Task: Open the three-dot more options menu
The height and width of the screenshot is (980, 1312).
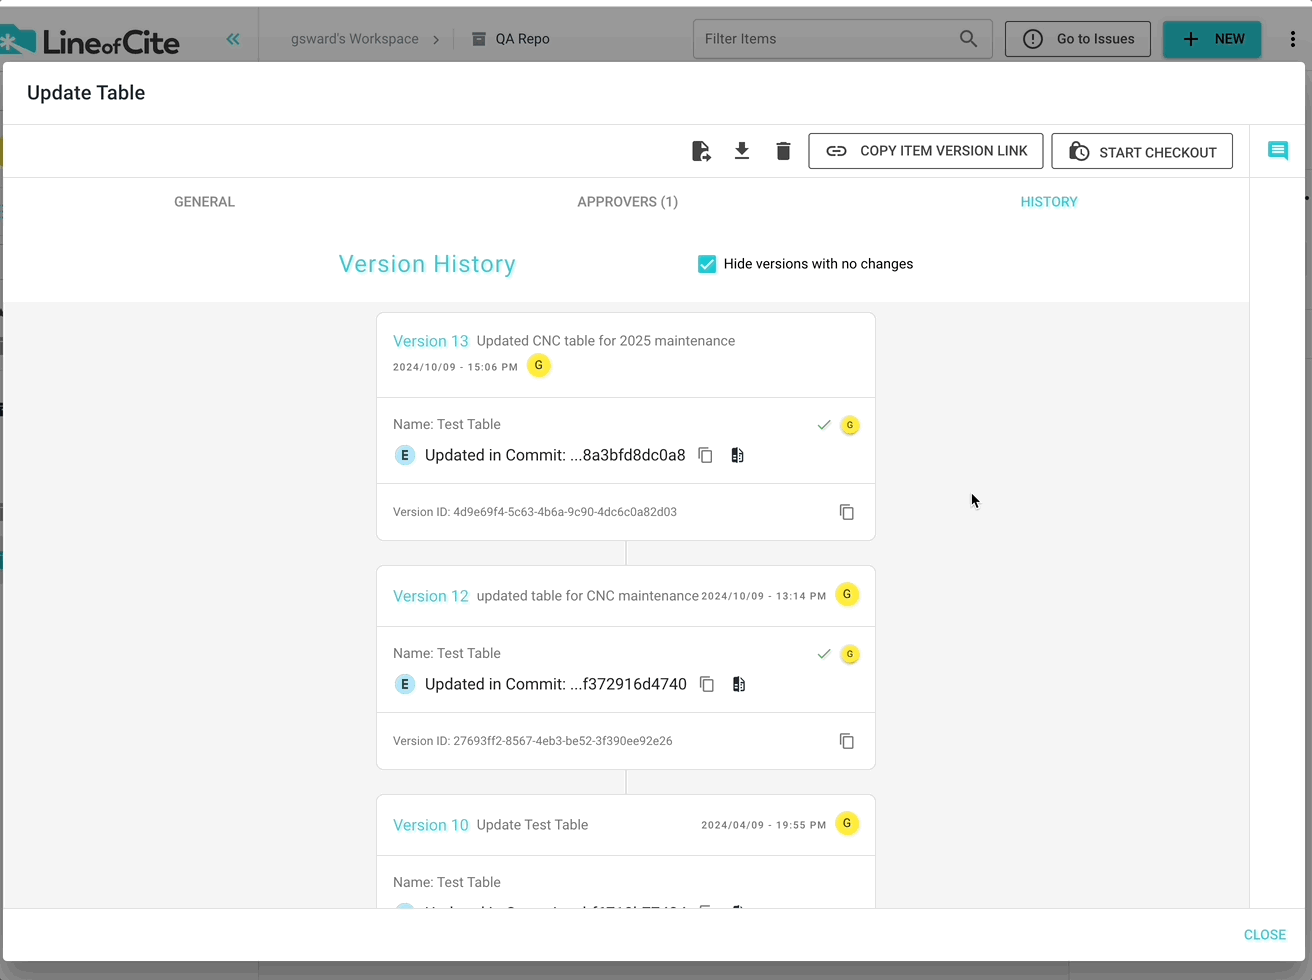Action: [1292, 39]
